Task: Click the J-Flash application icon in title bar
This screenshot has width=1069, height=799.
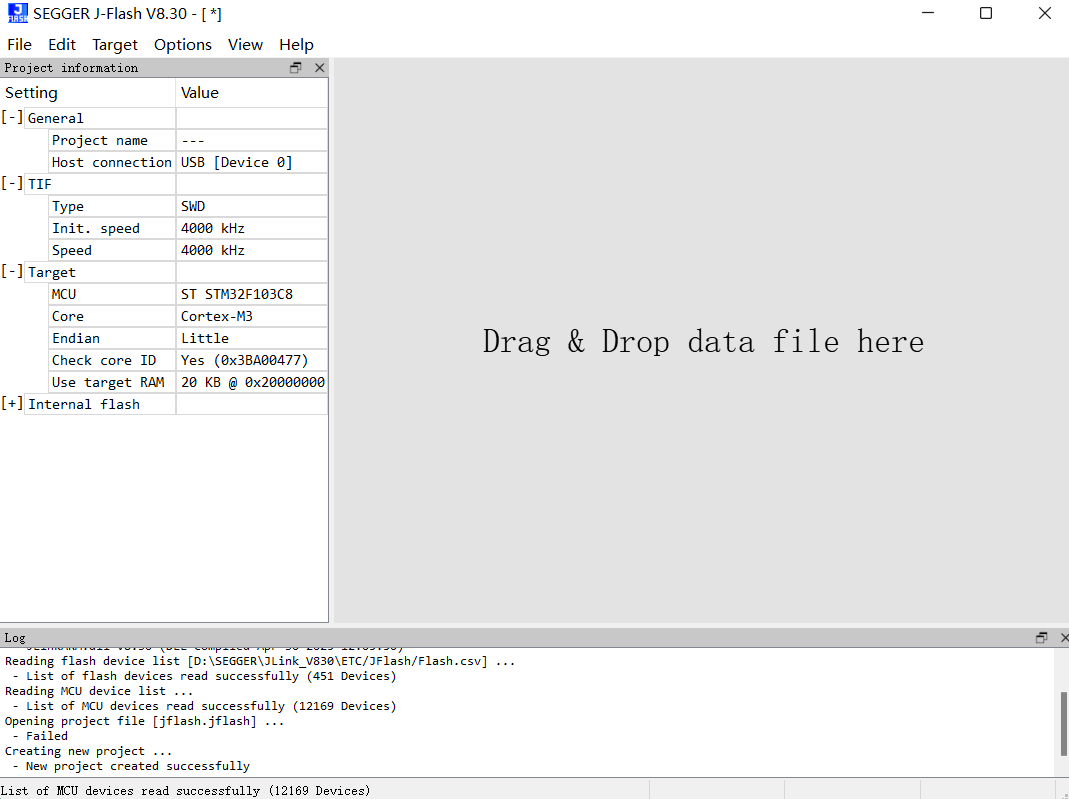Action: (18, 13)
